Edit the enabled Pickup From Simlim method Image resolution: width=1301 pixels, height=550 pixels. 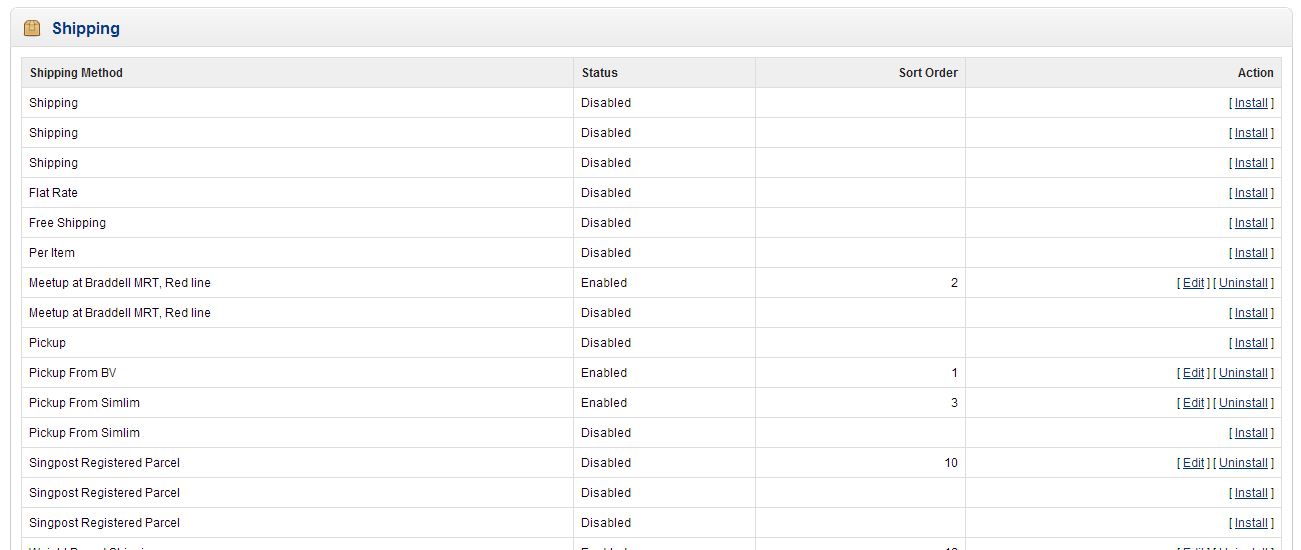pyautogui.click(x=1193, y=403)
